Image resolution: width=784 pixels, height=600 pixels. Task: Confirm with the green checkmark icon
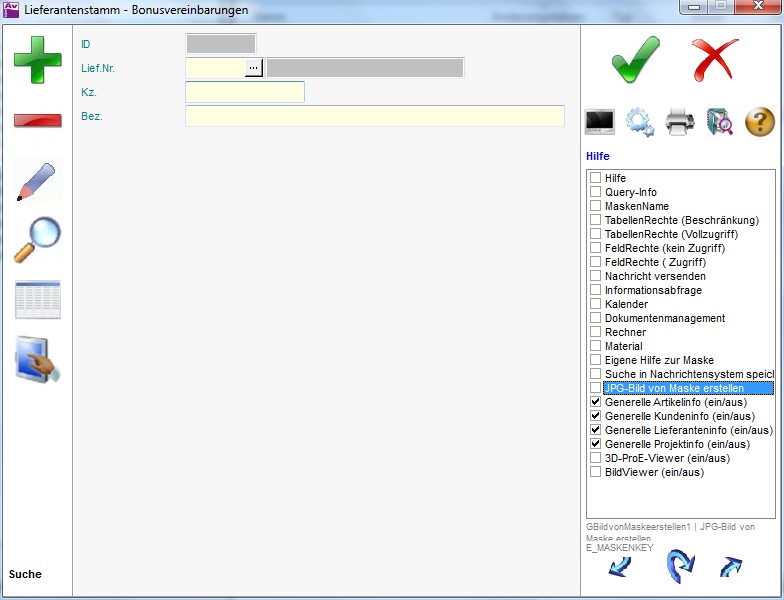click(x=636, y=59)
